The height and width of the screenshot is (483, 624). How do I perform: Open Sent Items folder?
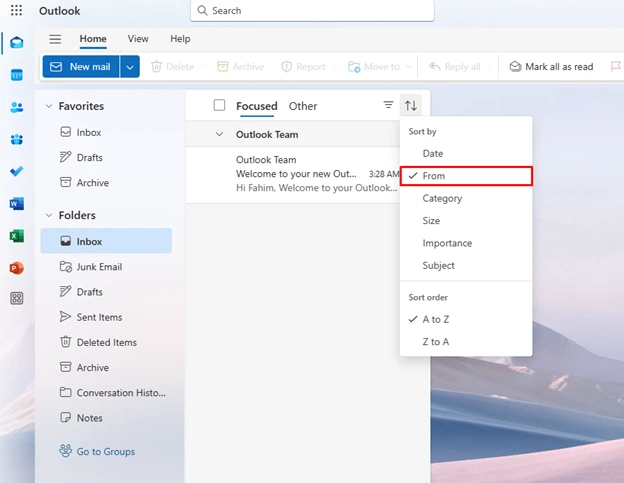click(x=106, y=317)
